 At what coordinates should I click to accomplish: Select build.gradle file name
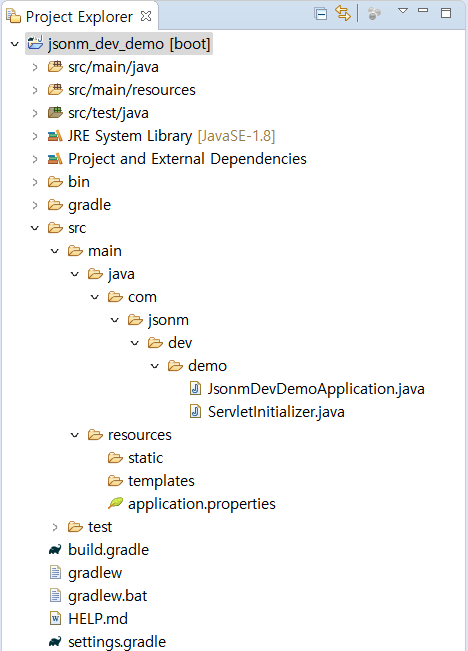coord(108,550)
